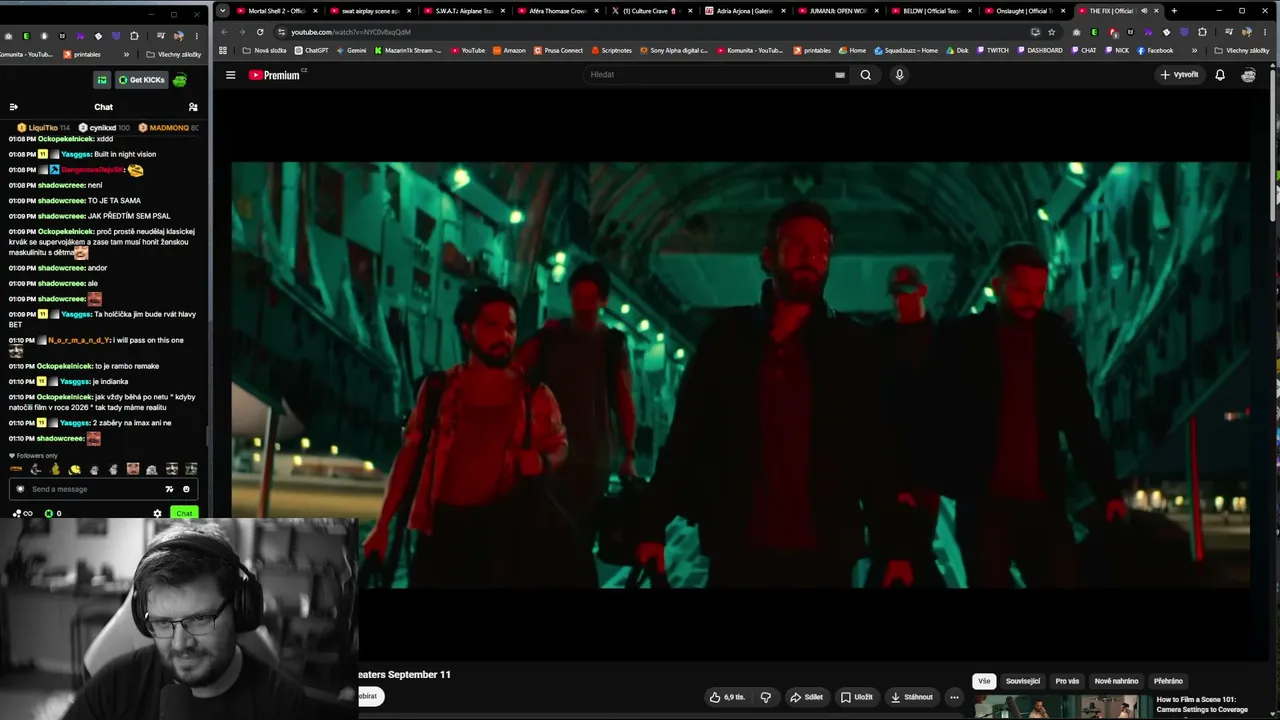Screen dimensions: 1280x720
Task: Like the video with 6,9 tis. likes
Action: (727, 697)
